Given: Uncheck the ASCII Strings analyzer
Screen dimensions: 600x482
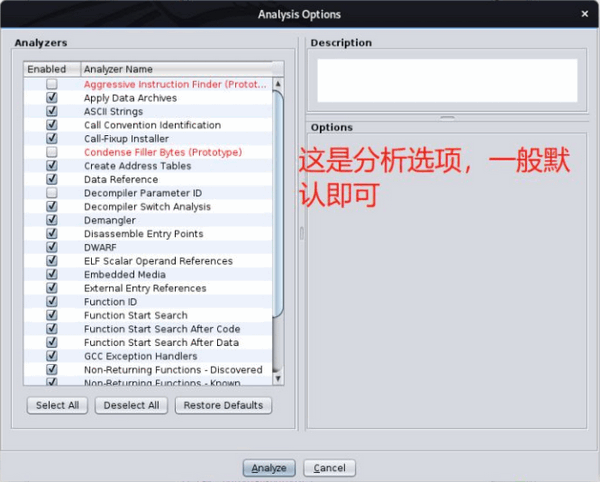Looking at the screenshot, I should pos(52,111).
